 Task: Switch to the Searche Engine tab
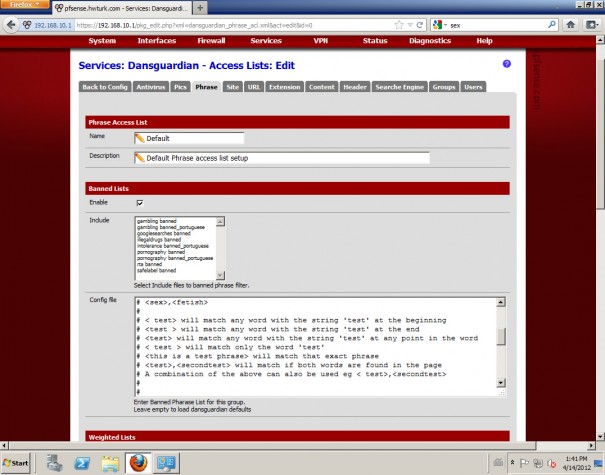tap(400, 87)
